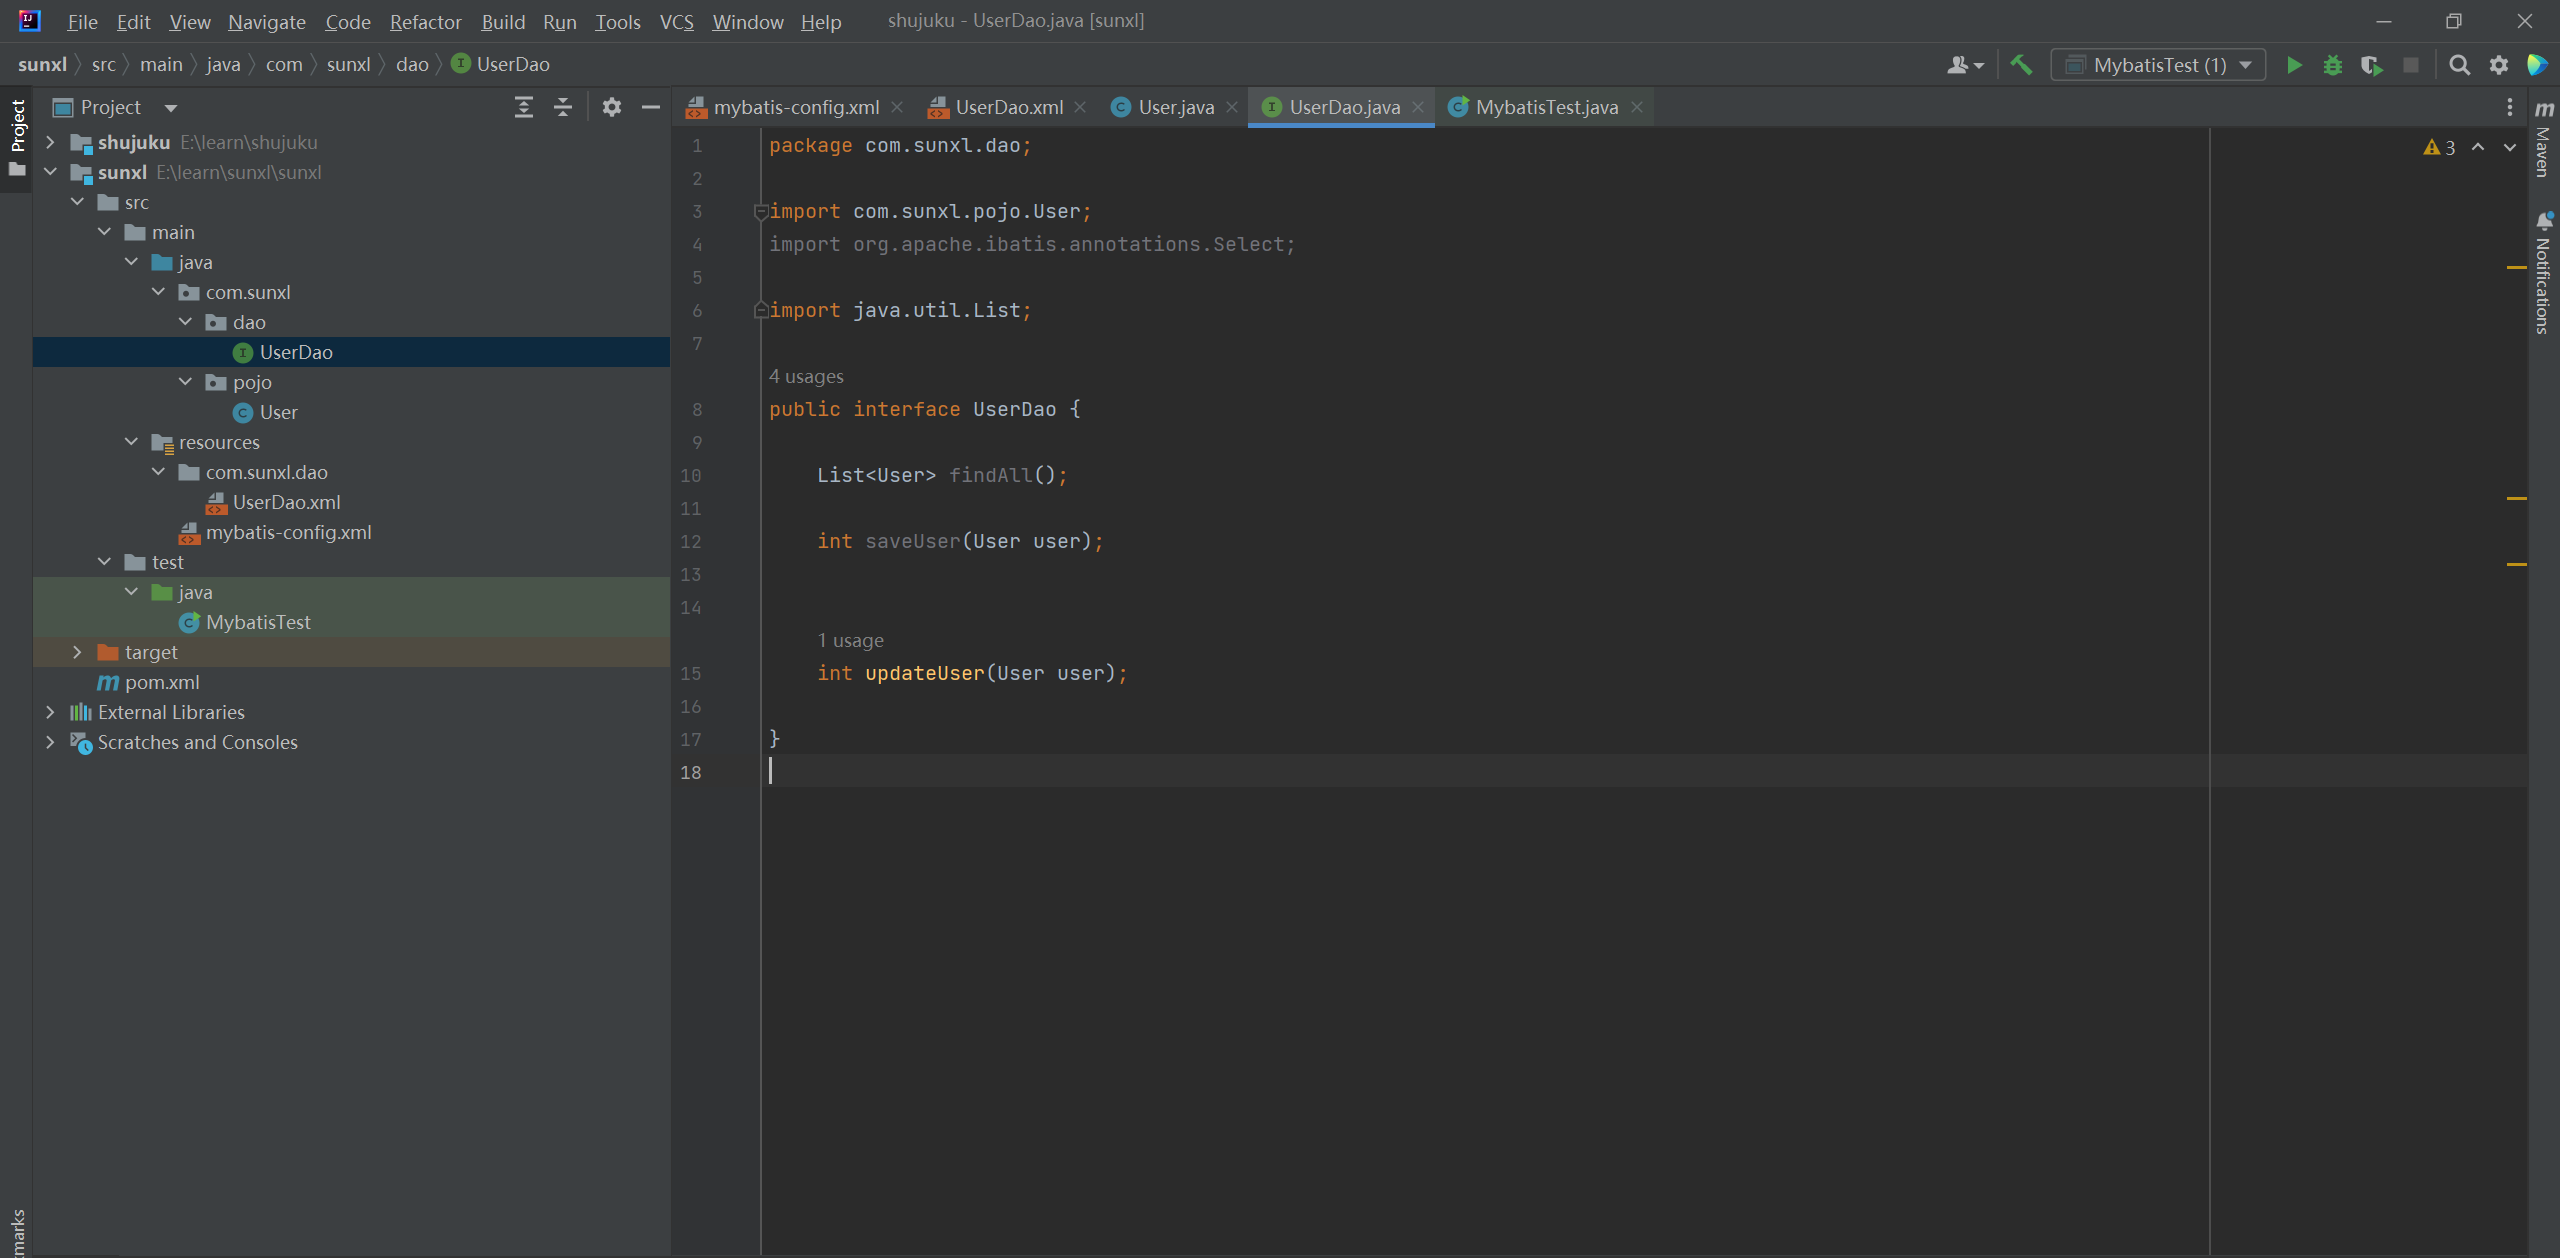Viewport: 2560px width, 1258px height.
Task: Click the Expand All icon in Project panel
Action: (523, 107)
